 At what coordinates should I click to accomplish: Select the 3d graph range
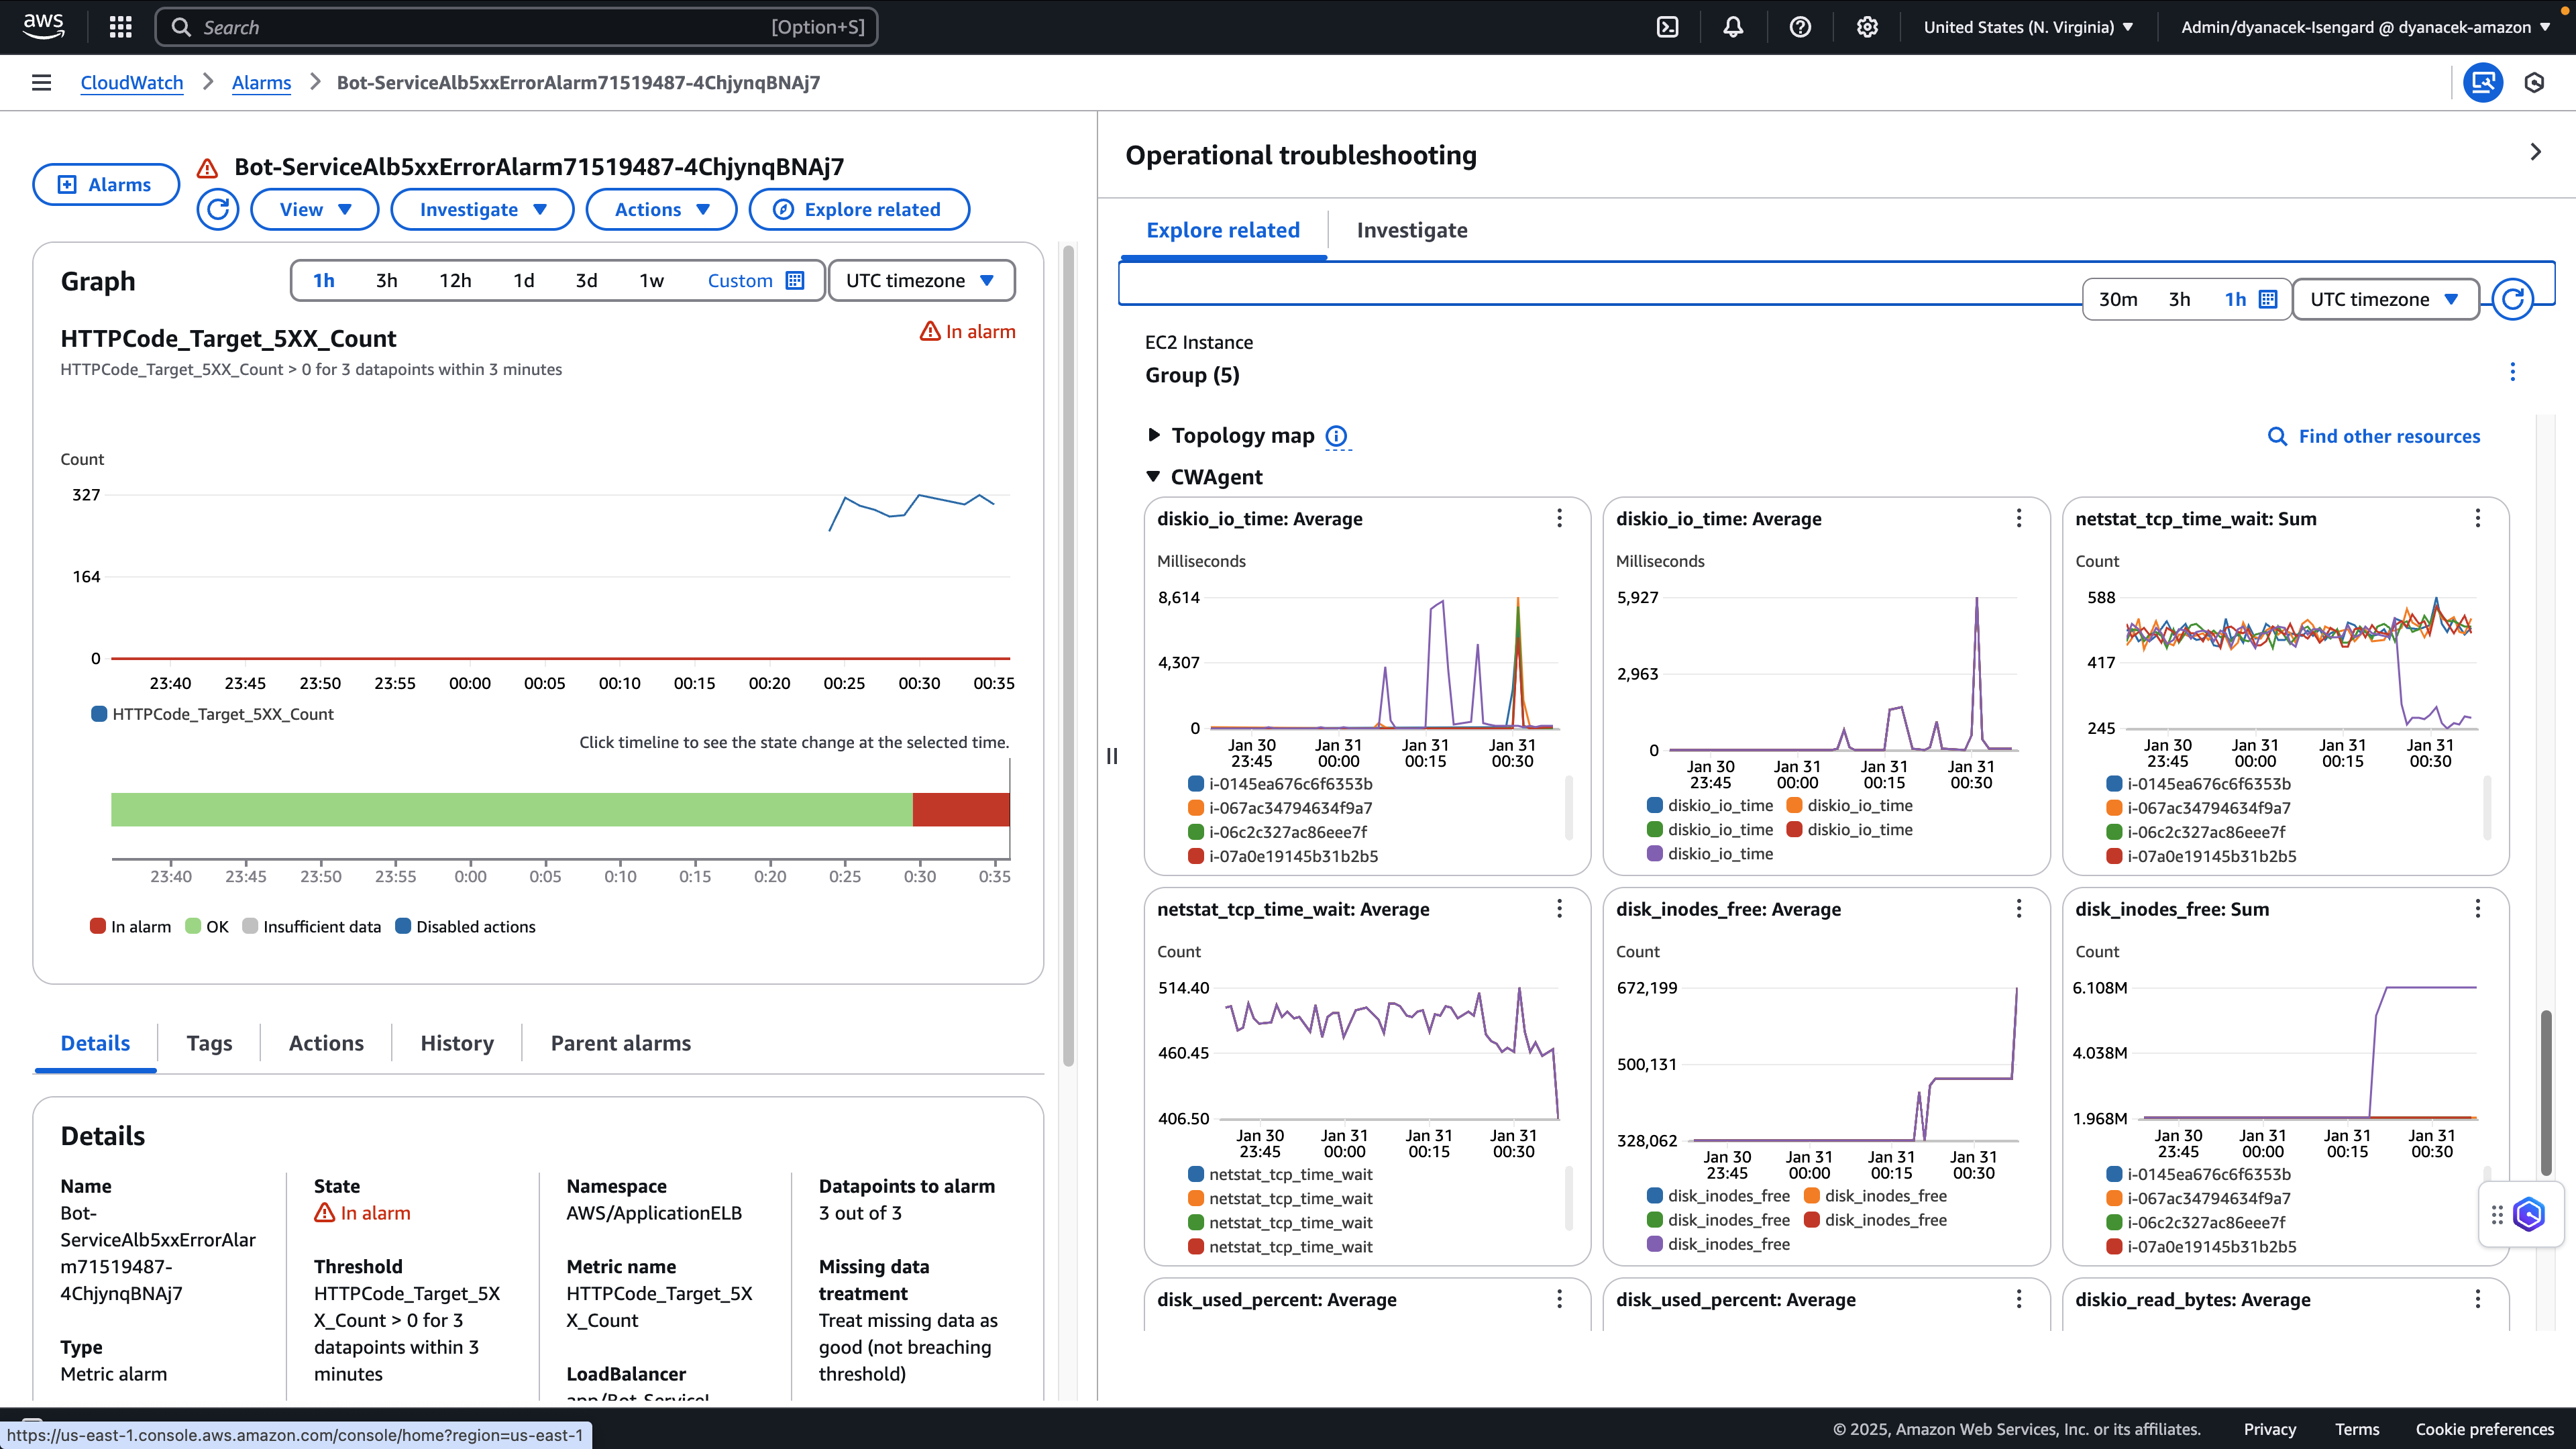[587, 280]
